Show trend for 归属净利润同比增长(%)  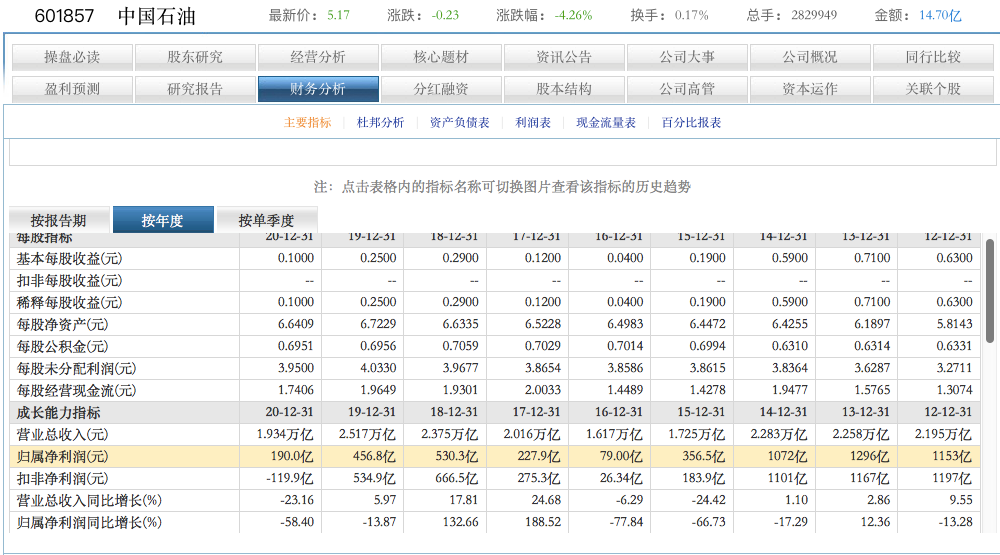[89, 522]
